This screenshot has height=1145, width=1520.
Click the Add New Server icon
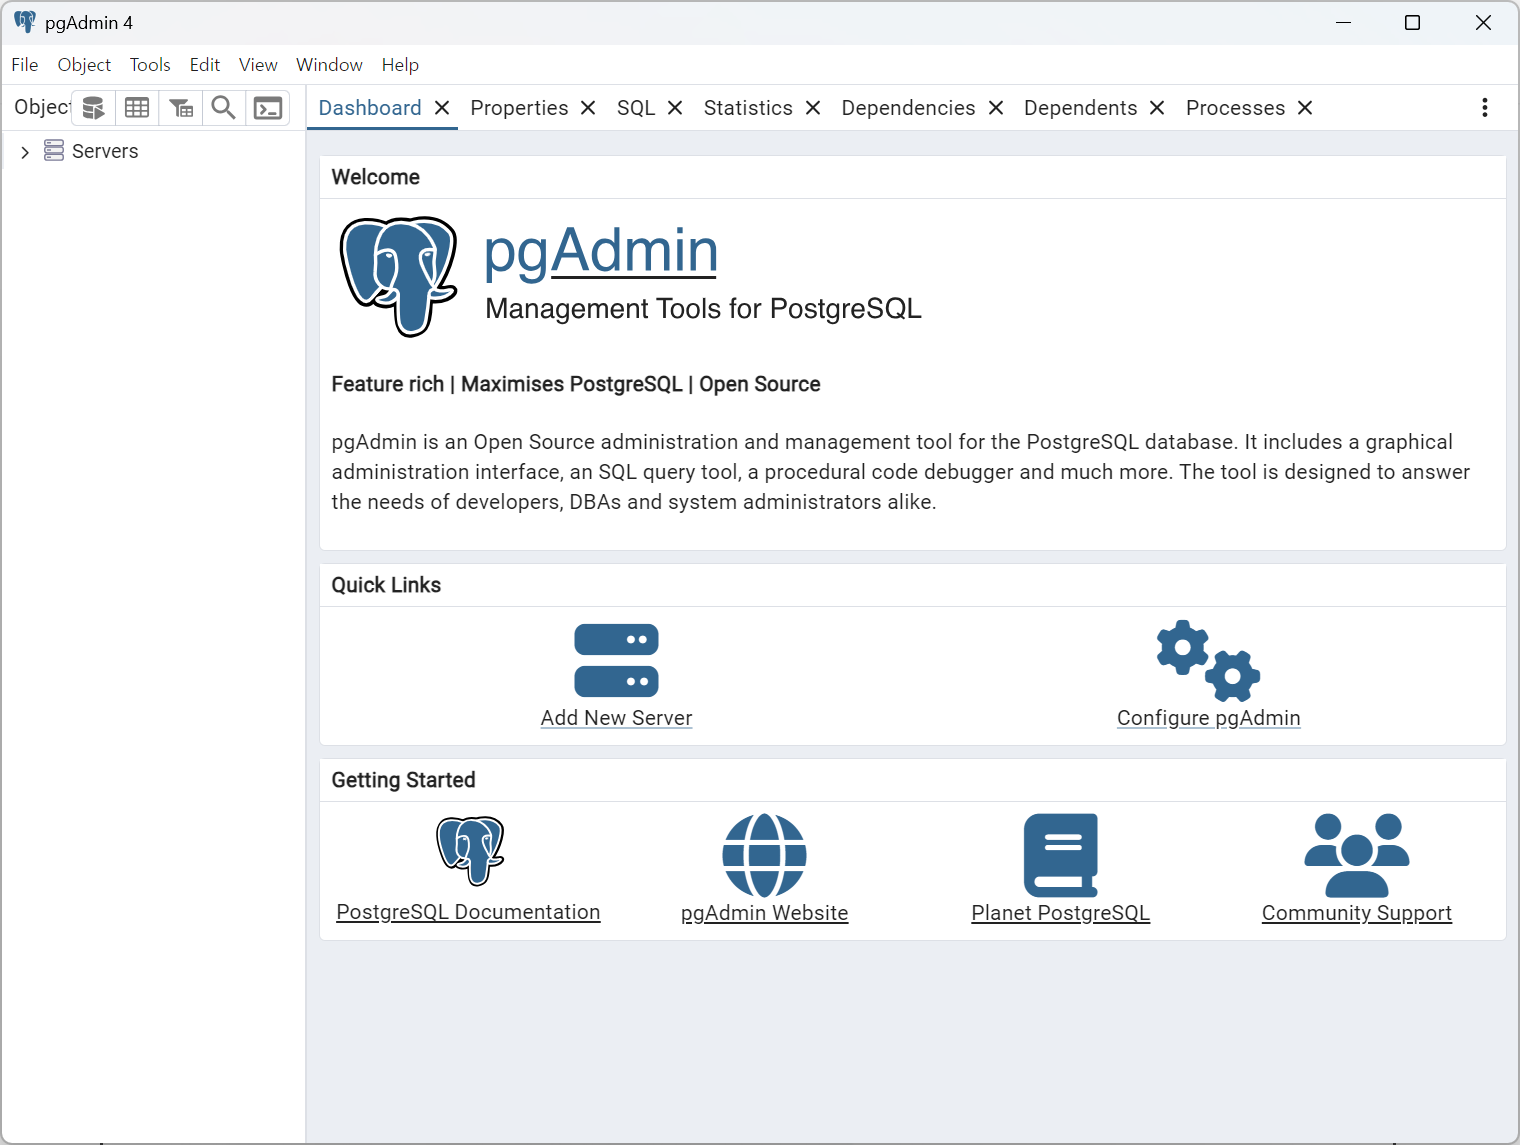[616, 660]
